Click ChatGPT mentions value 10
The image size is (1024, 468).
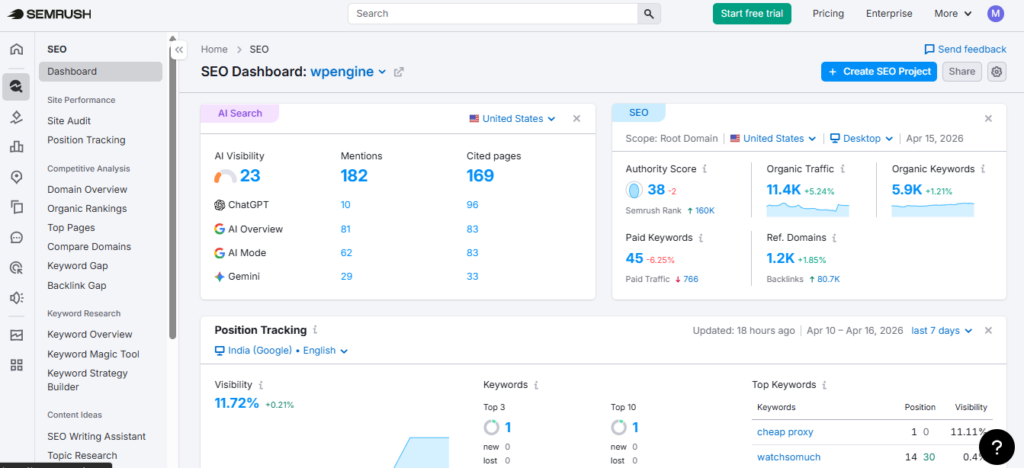pos(345,205)
